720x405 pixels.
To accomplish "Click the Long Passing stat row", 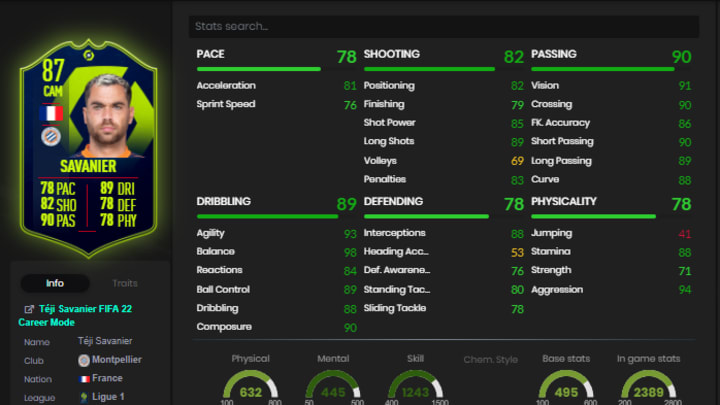I will (x=611, y=161).
